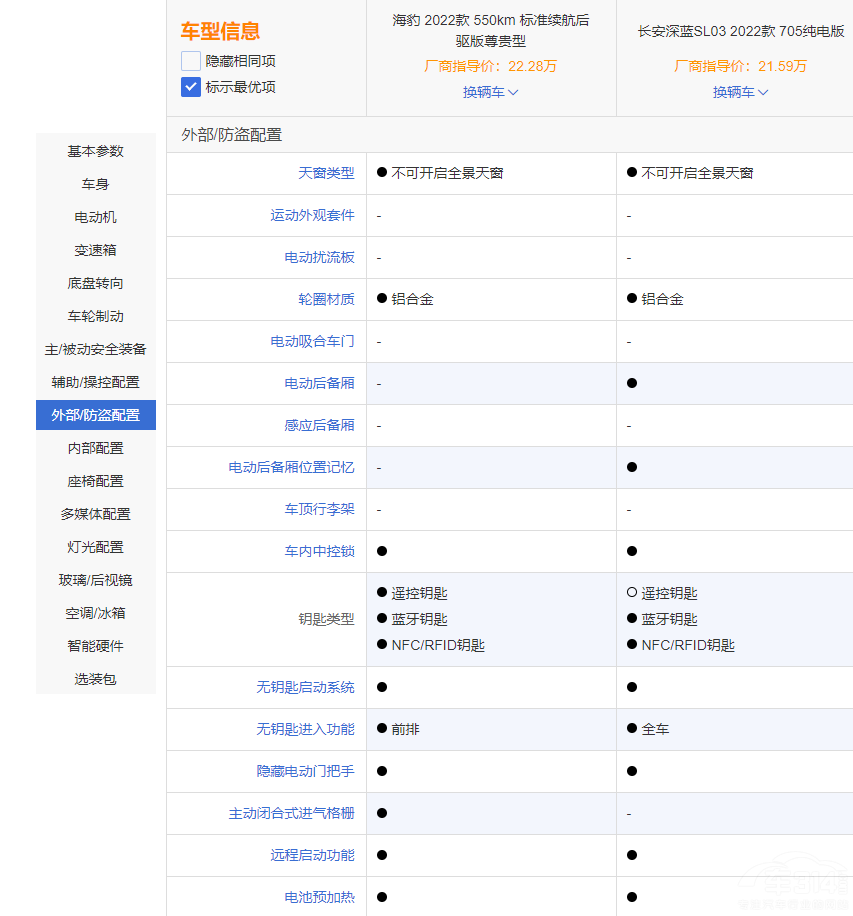Click 长安深蓝SL03 2022款 705纯电版 title
The image size is (853, 916).
point(740,31)
